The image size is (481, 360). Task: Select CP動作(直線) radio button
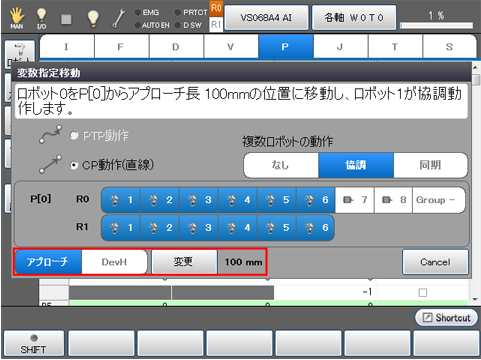tap(74, 165)
